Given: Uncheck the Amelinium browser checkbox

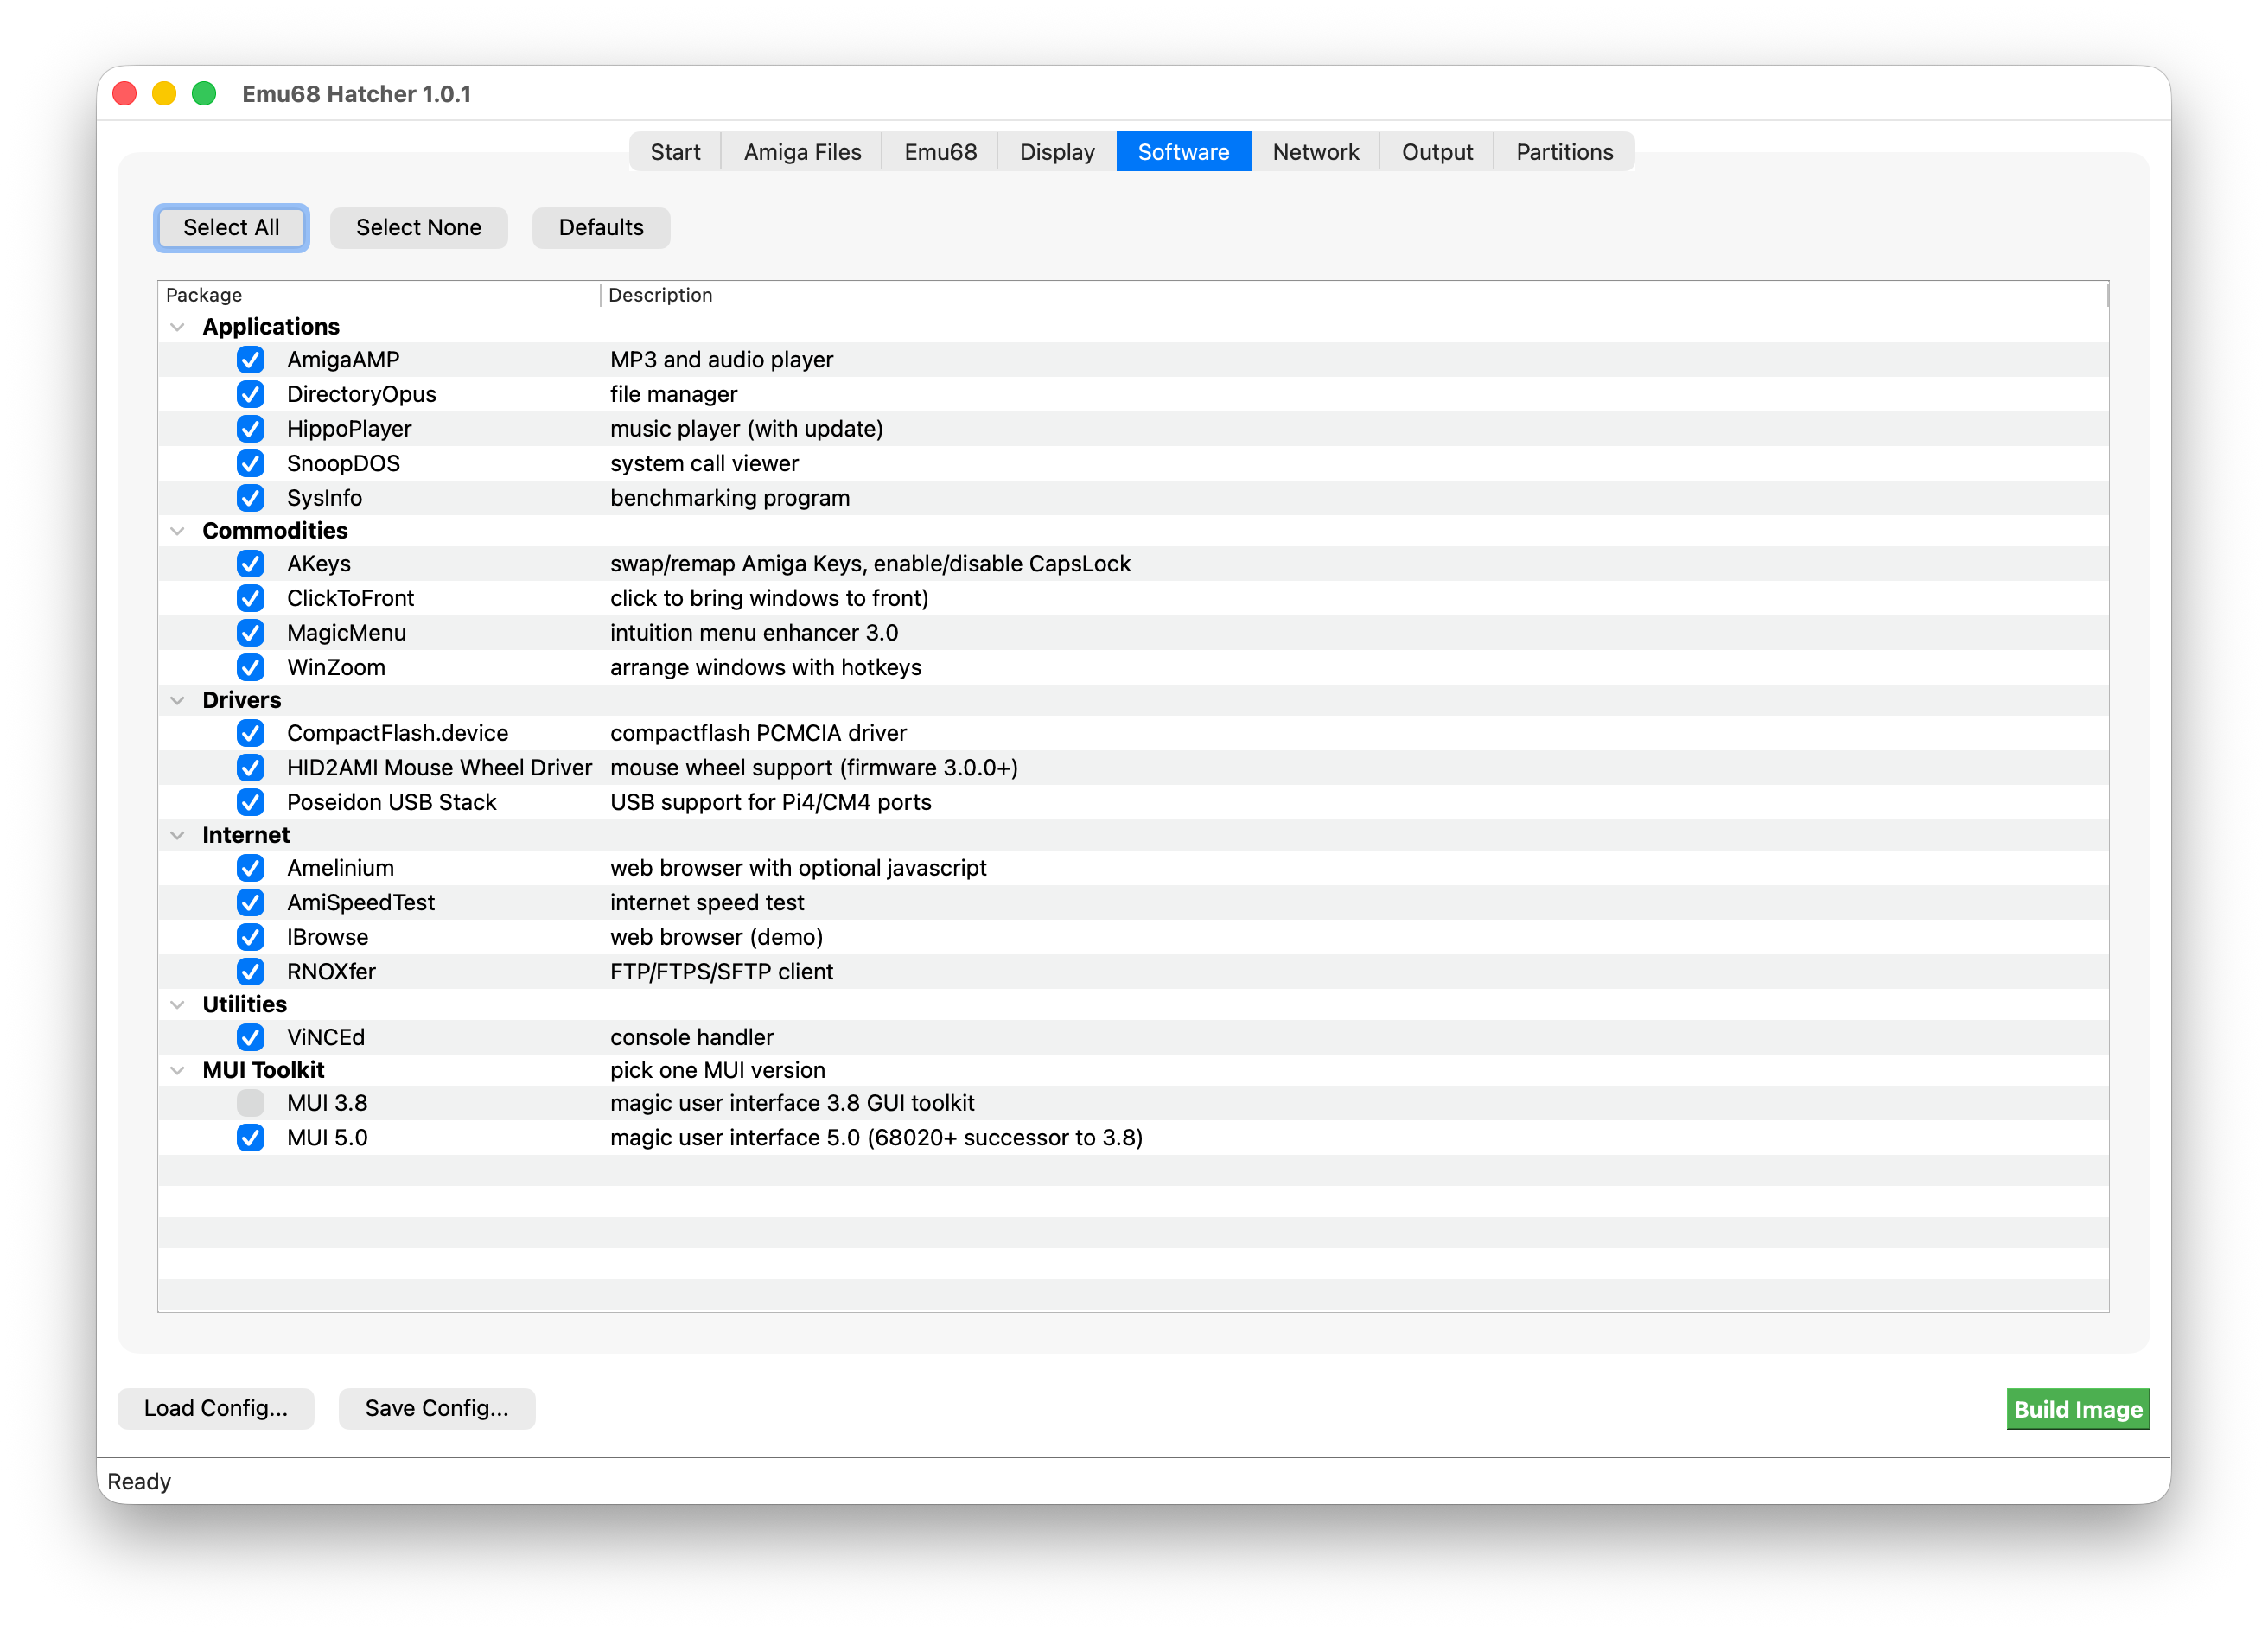Looking at the screenshot, I should 250,868.
